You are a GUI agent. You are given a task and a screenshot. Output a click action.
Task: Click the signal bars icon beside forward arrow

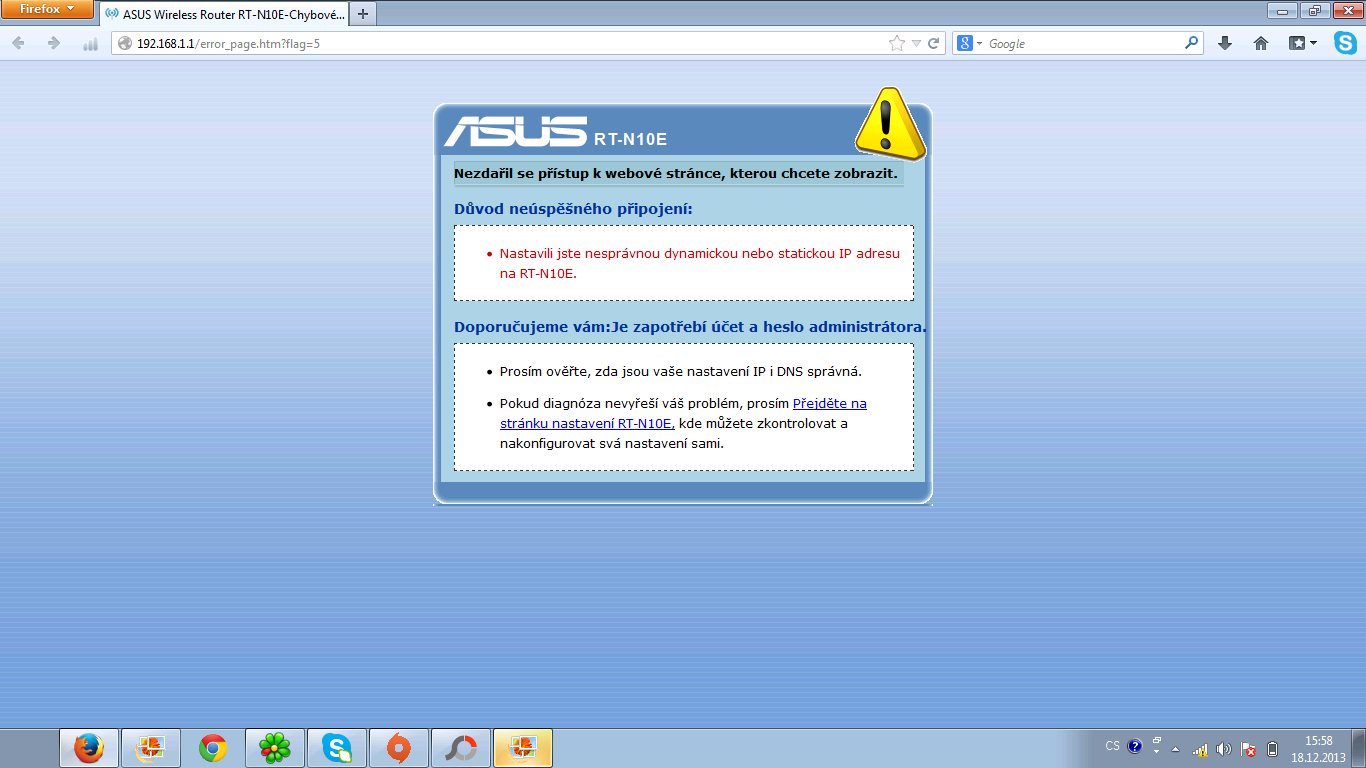90,44
